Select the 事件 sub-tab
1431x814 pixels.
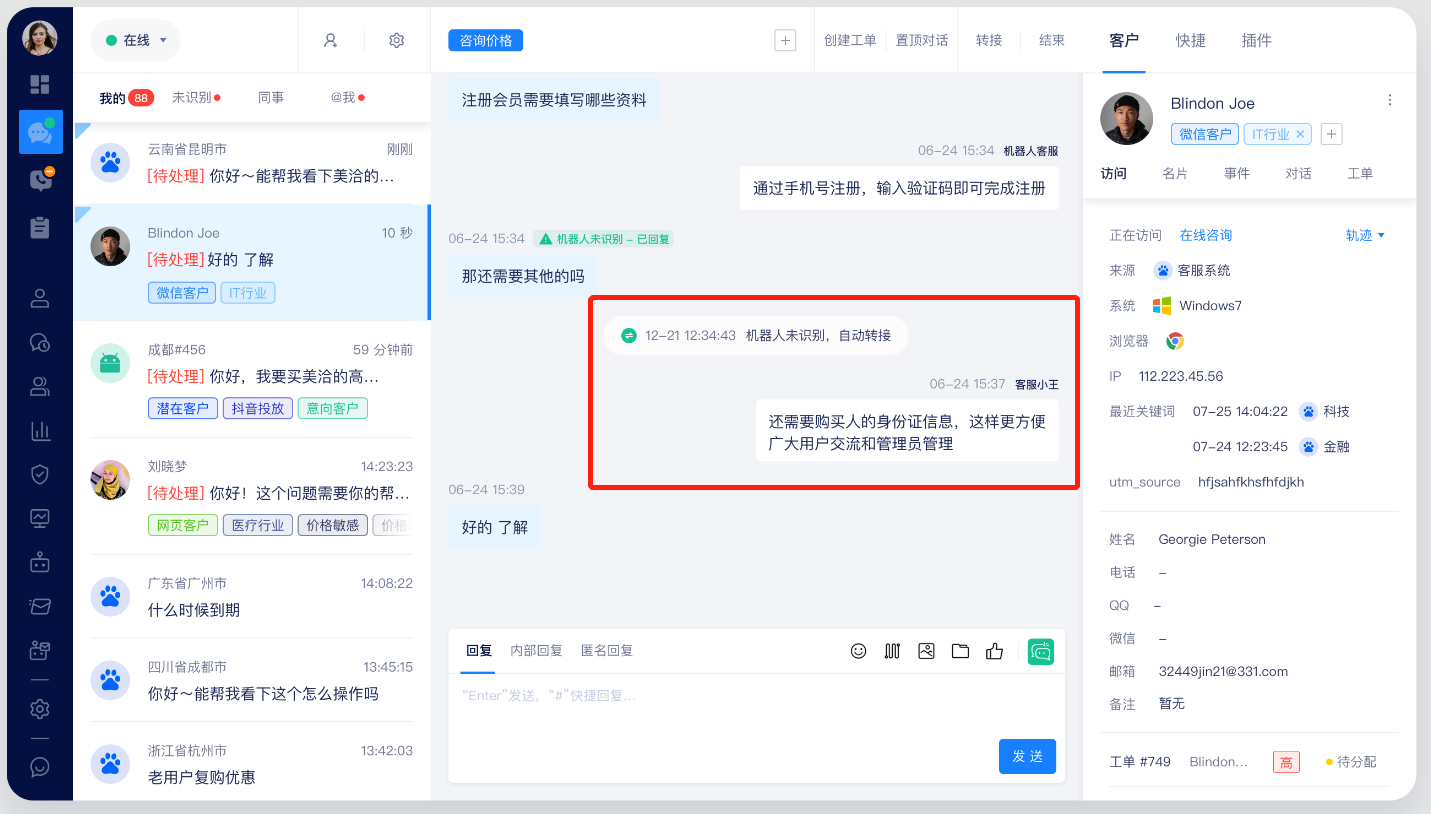pos(1237,173)
